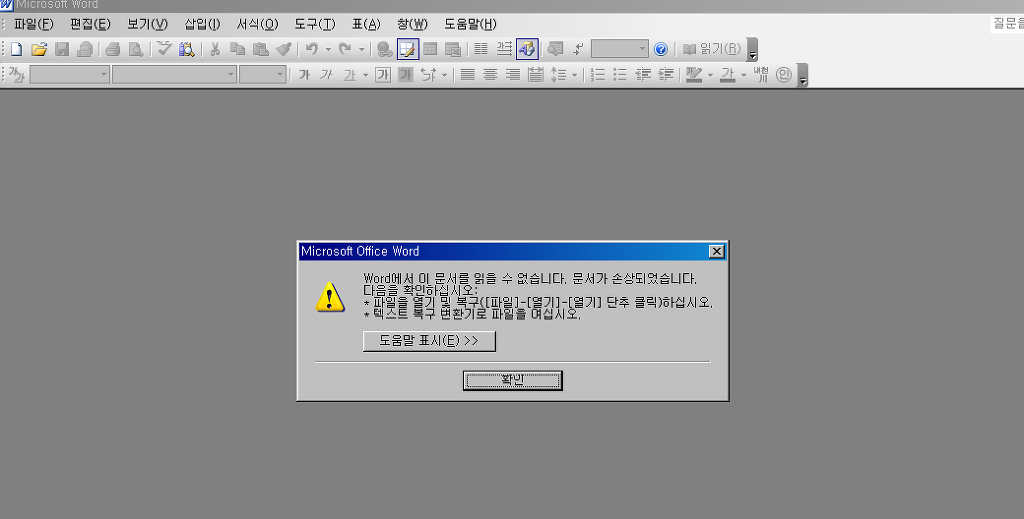
Task: Apply the highlight color button
Action: (x=694, y=75)
